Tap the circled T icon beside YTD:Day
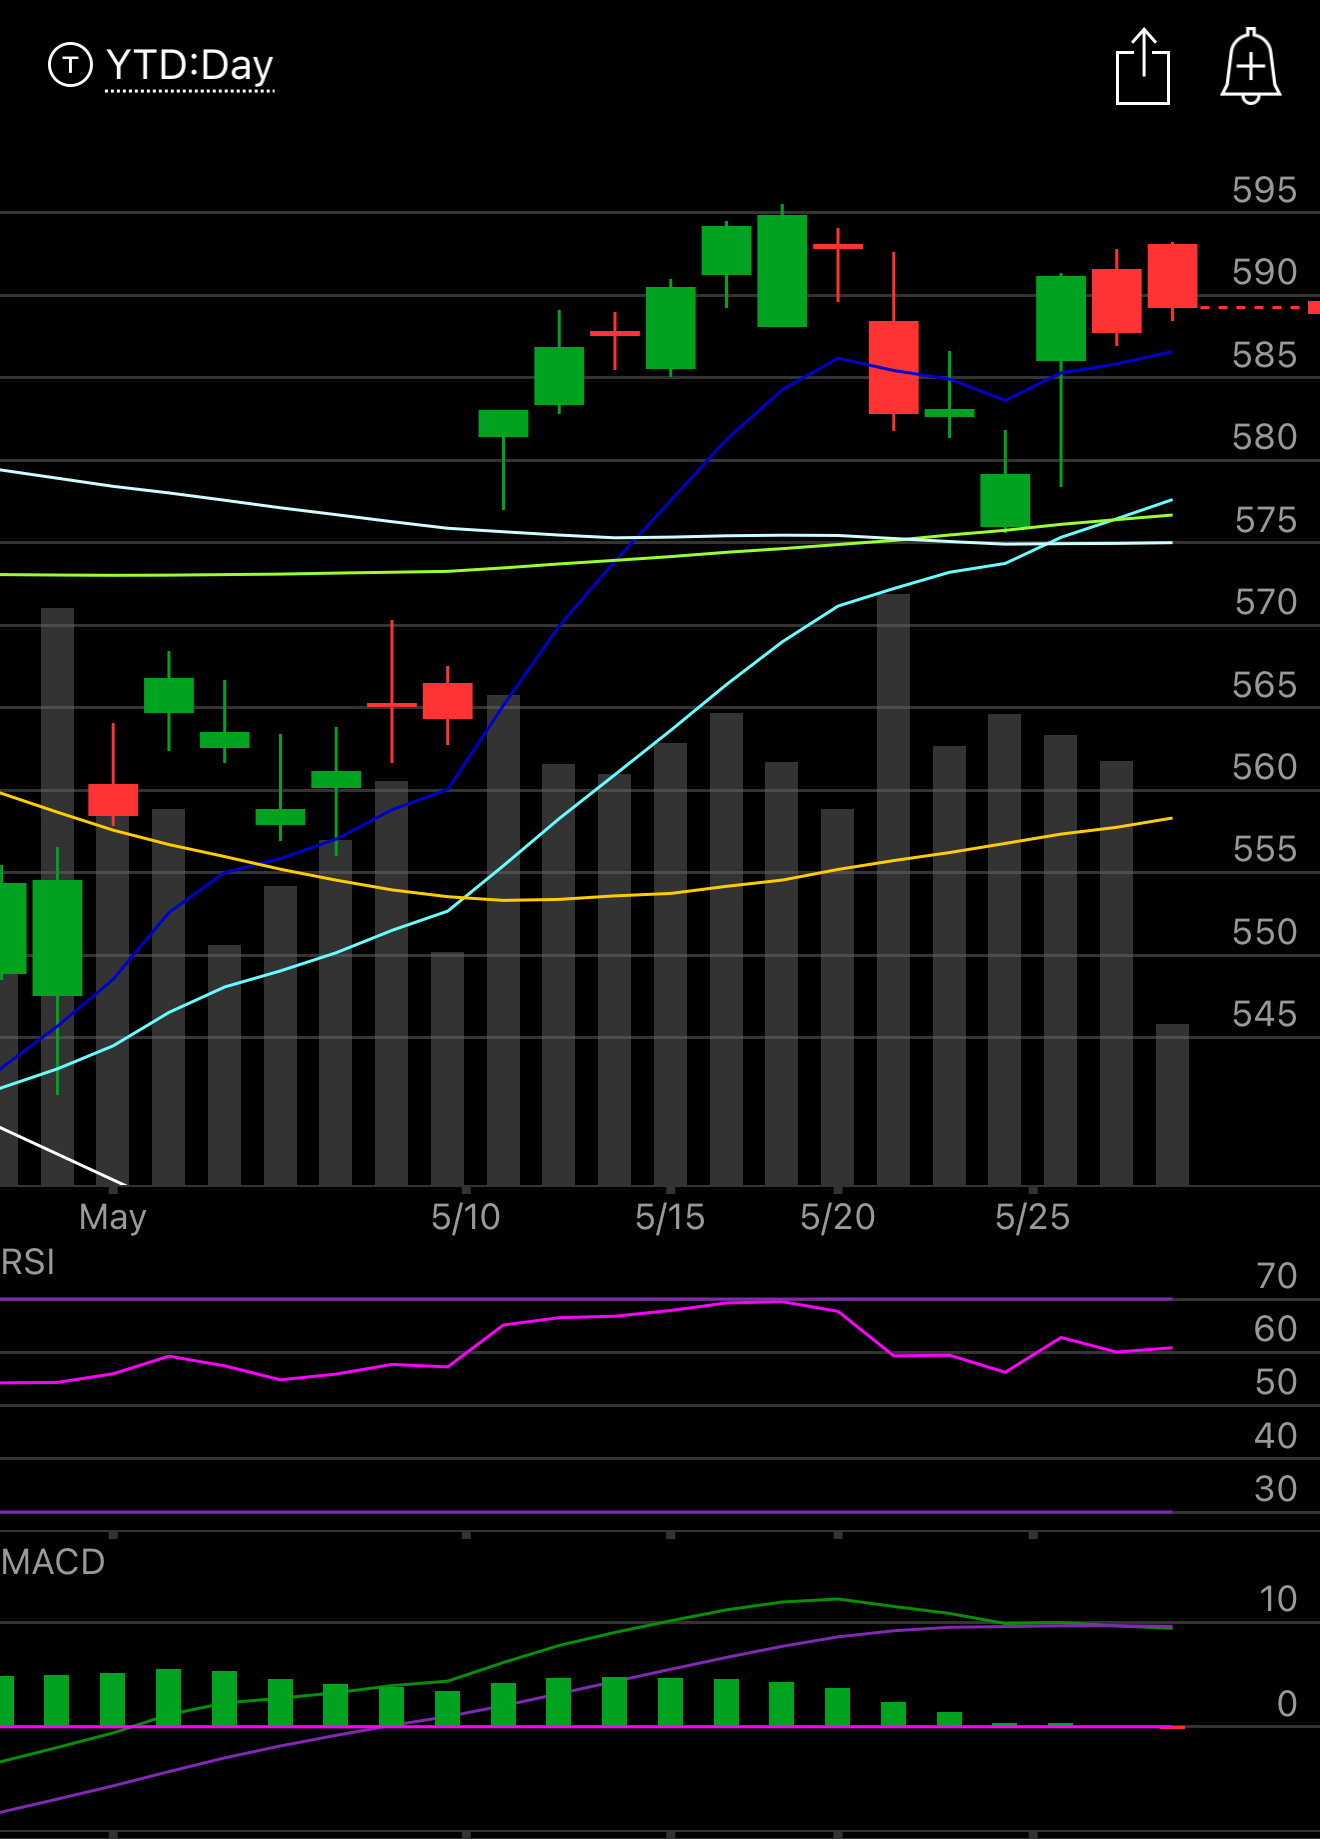Screen dimensions: 1320x1839 pos(70,66)
